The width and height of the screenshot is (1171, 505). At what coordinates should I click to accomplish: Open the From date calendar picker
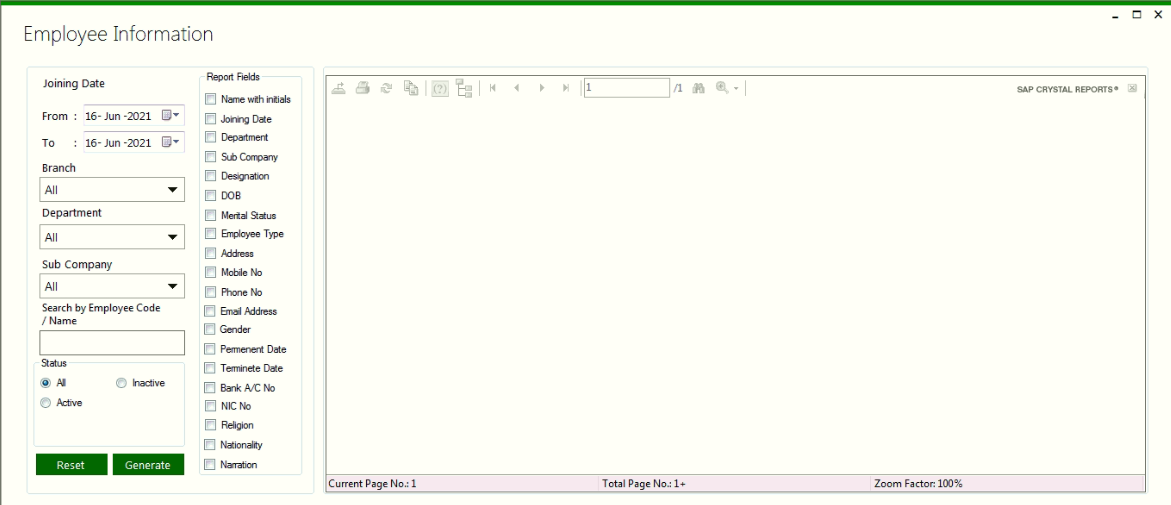click(x=171, y=115)
